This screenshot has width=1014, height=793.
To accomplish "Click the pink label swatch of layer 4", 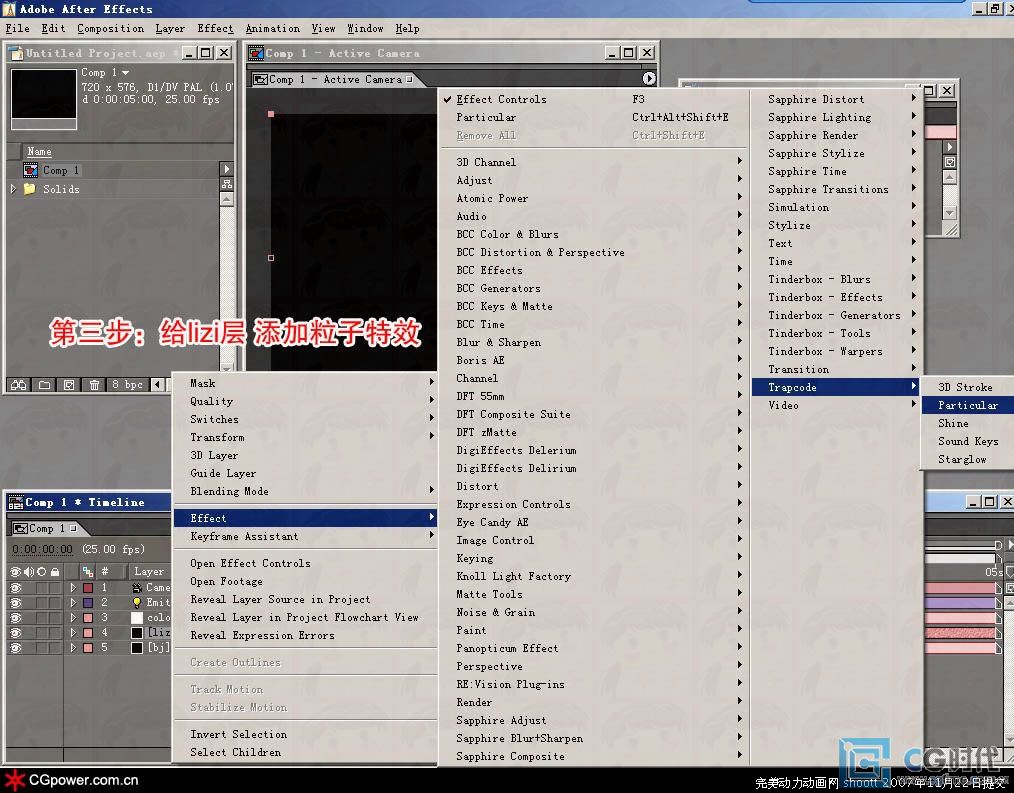I will coord(88,633).
